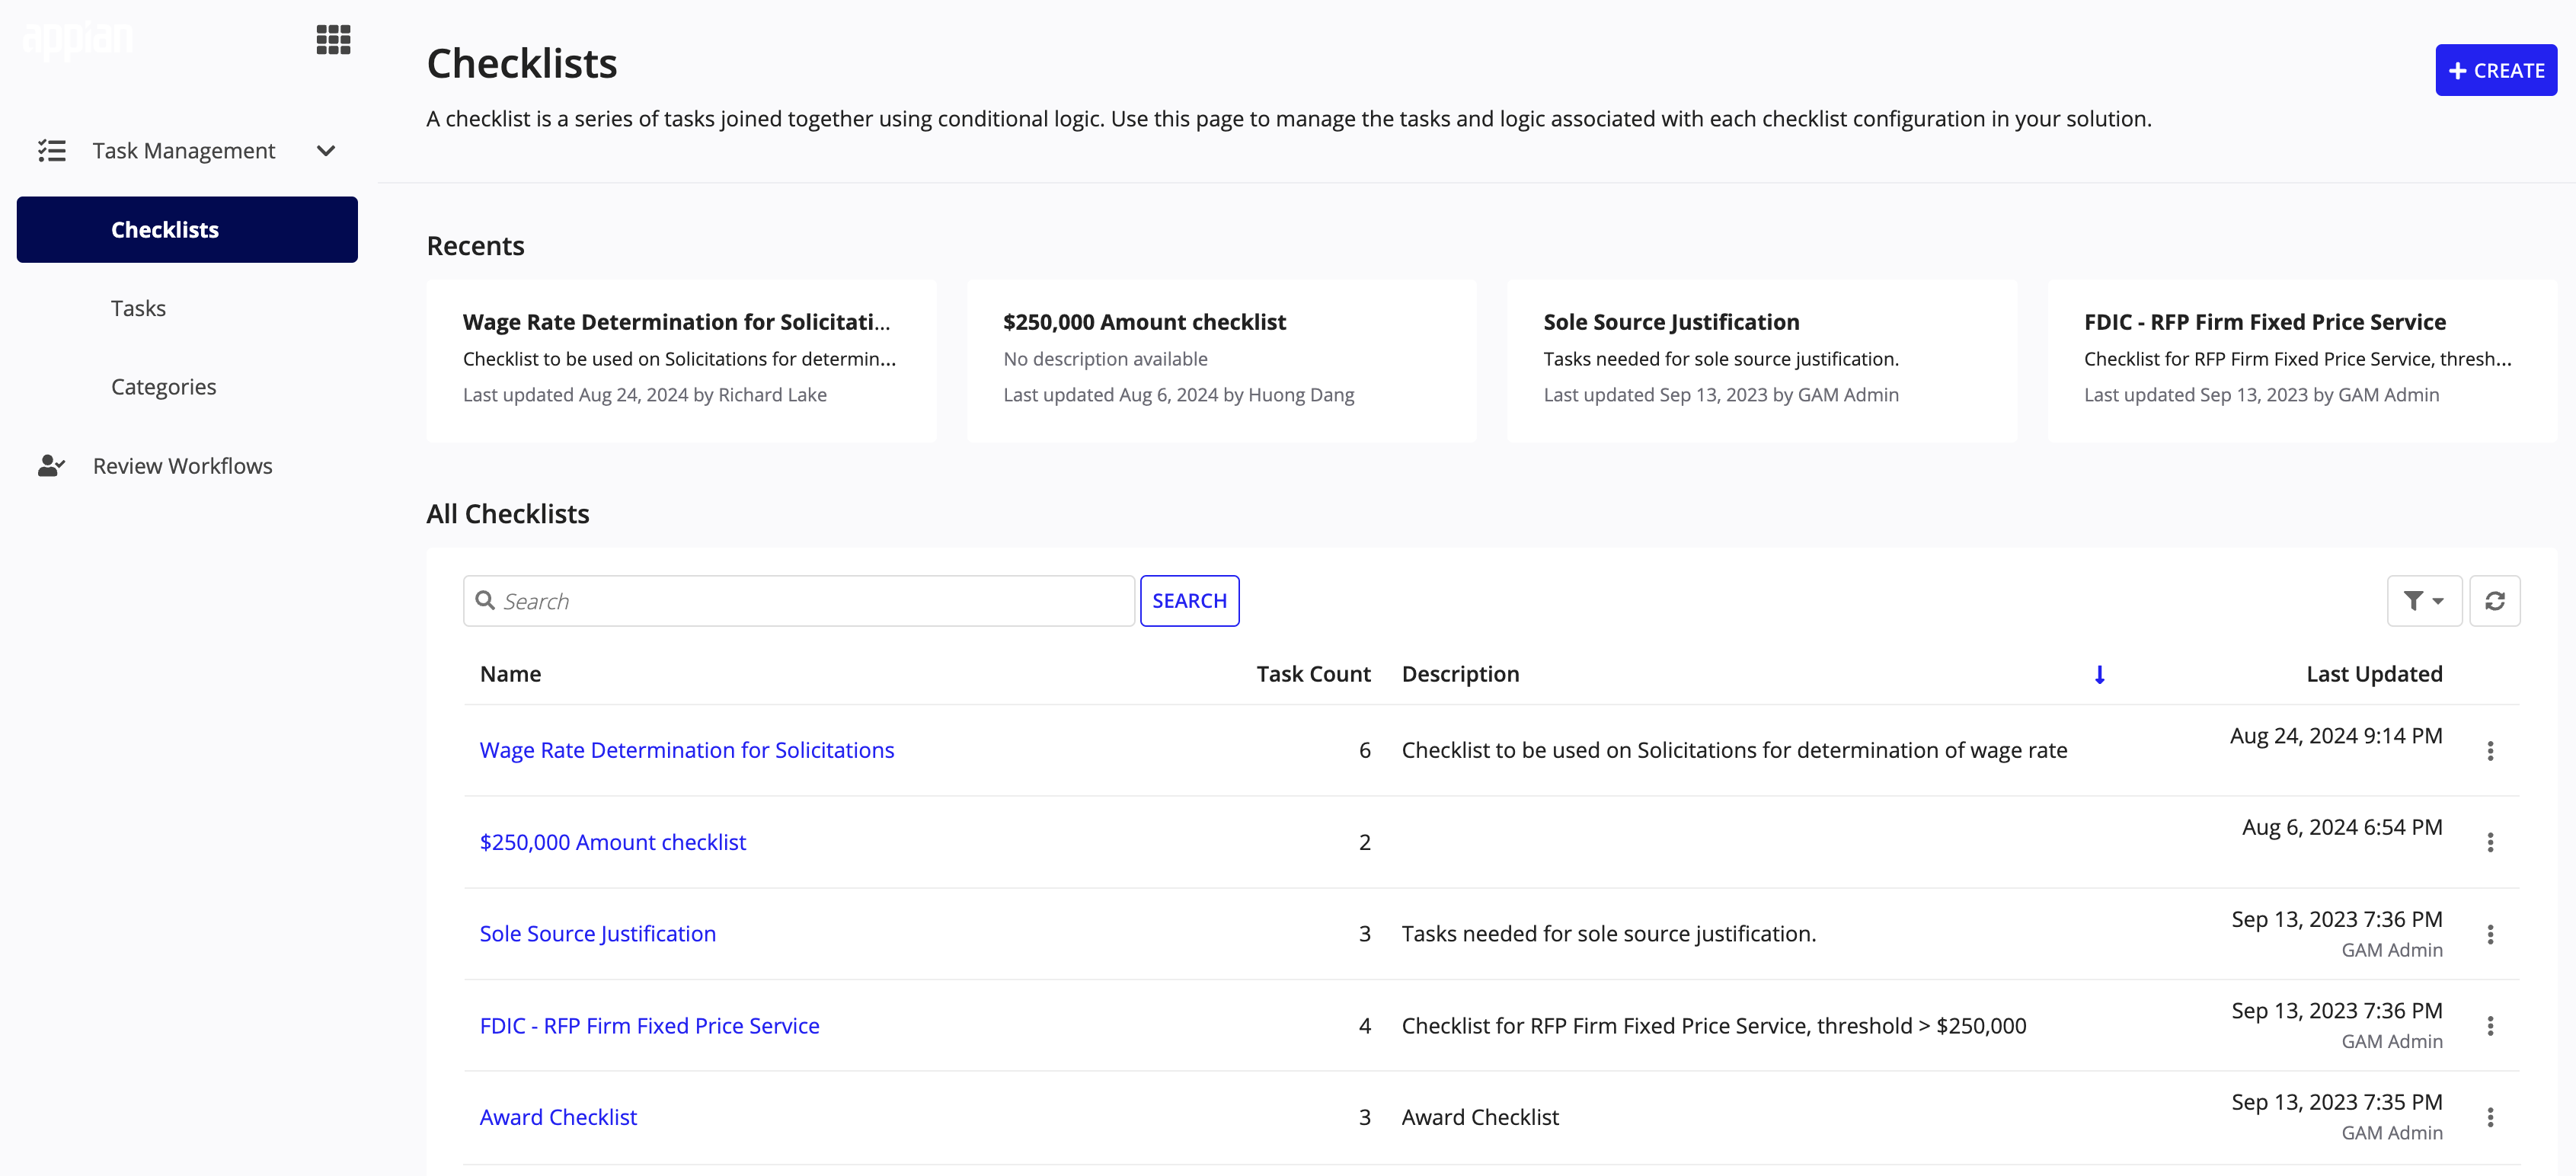2576x1176 pixels.
Task: Click Award Checklist description cell
Action: click(x=1480, y=1118)
